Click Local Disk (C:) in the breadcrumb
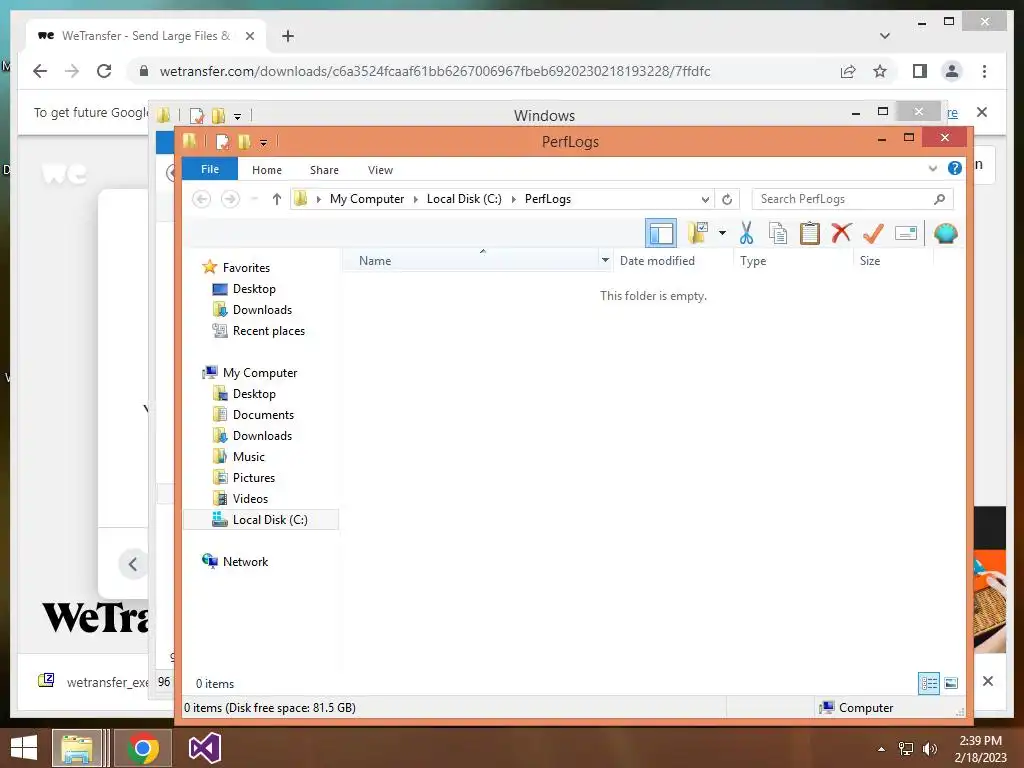 [x=464, y=199]
